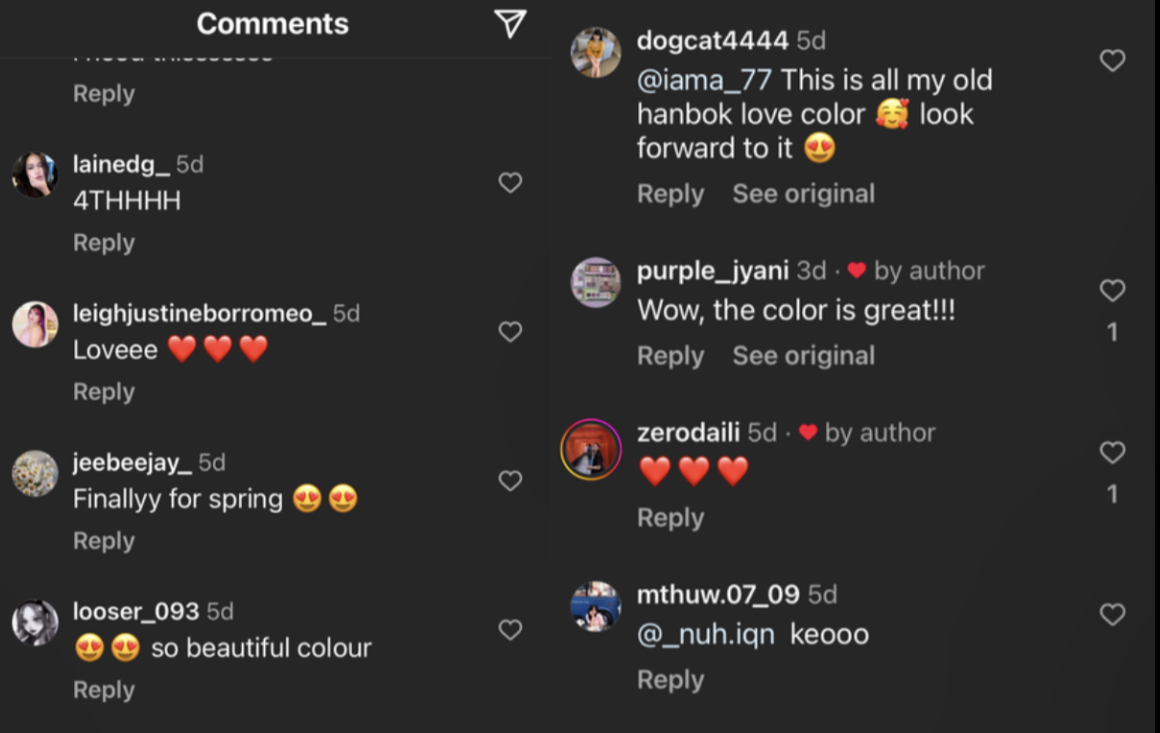Like dogcat4444's hanbok comment
Screen dimensions: 1160x733
click(x=1112, y=61)
